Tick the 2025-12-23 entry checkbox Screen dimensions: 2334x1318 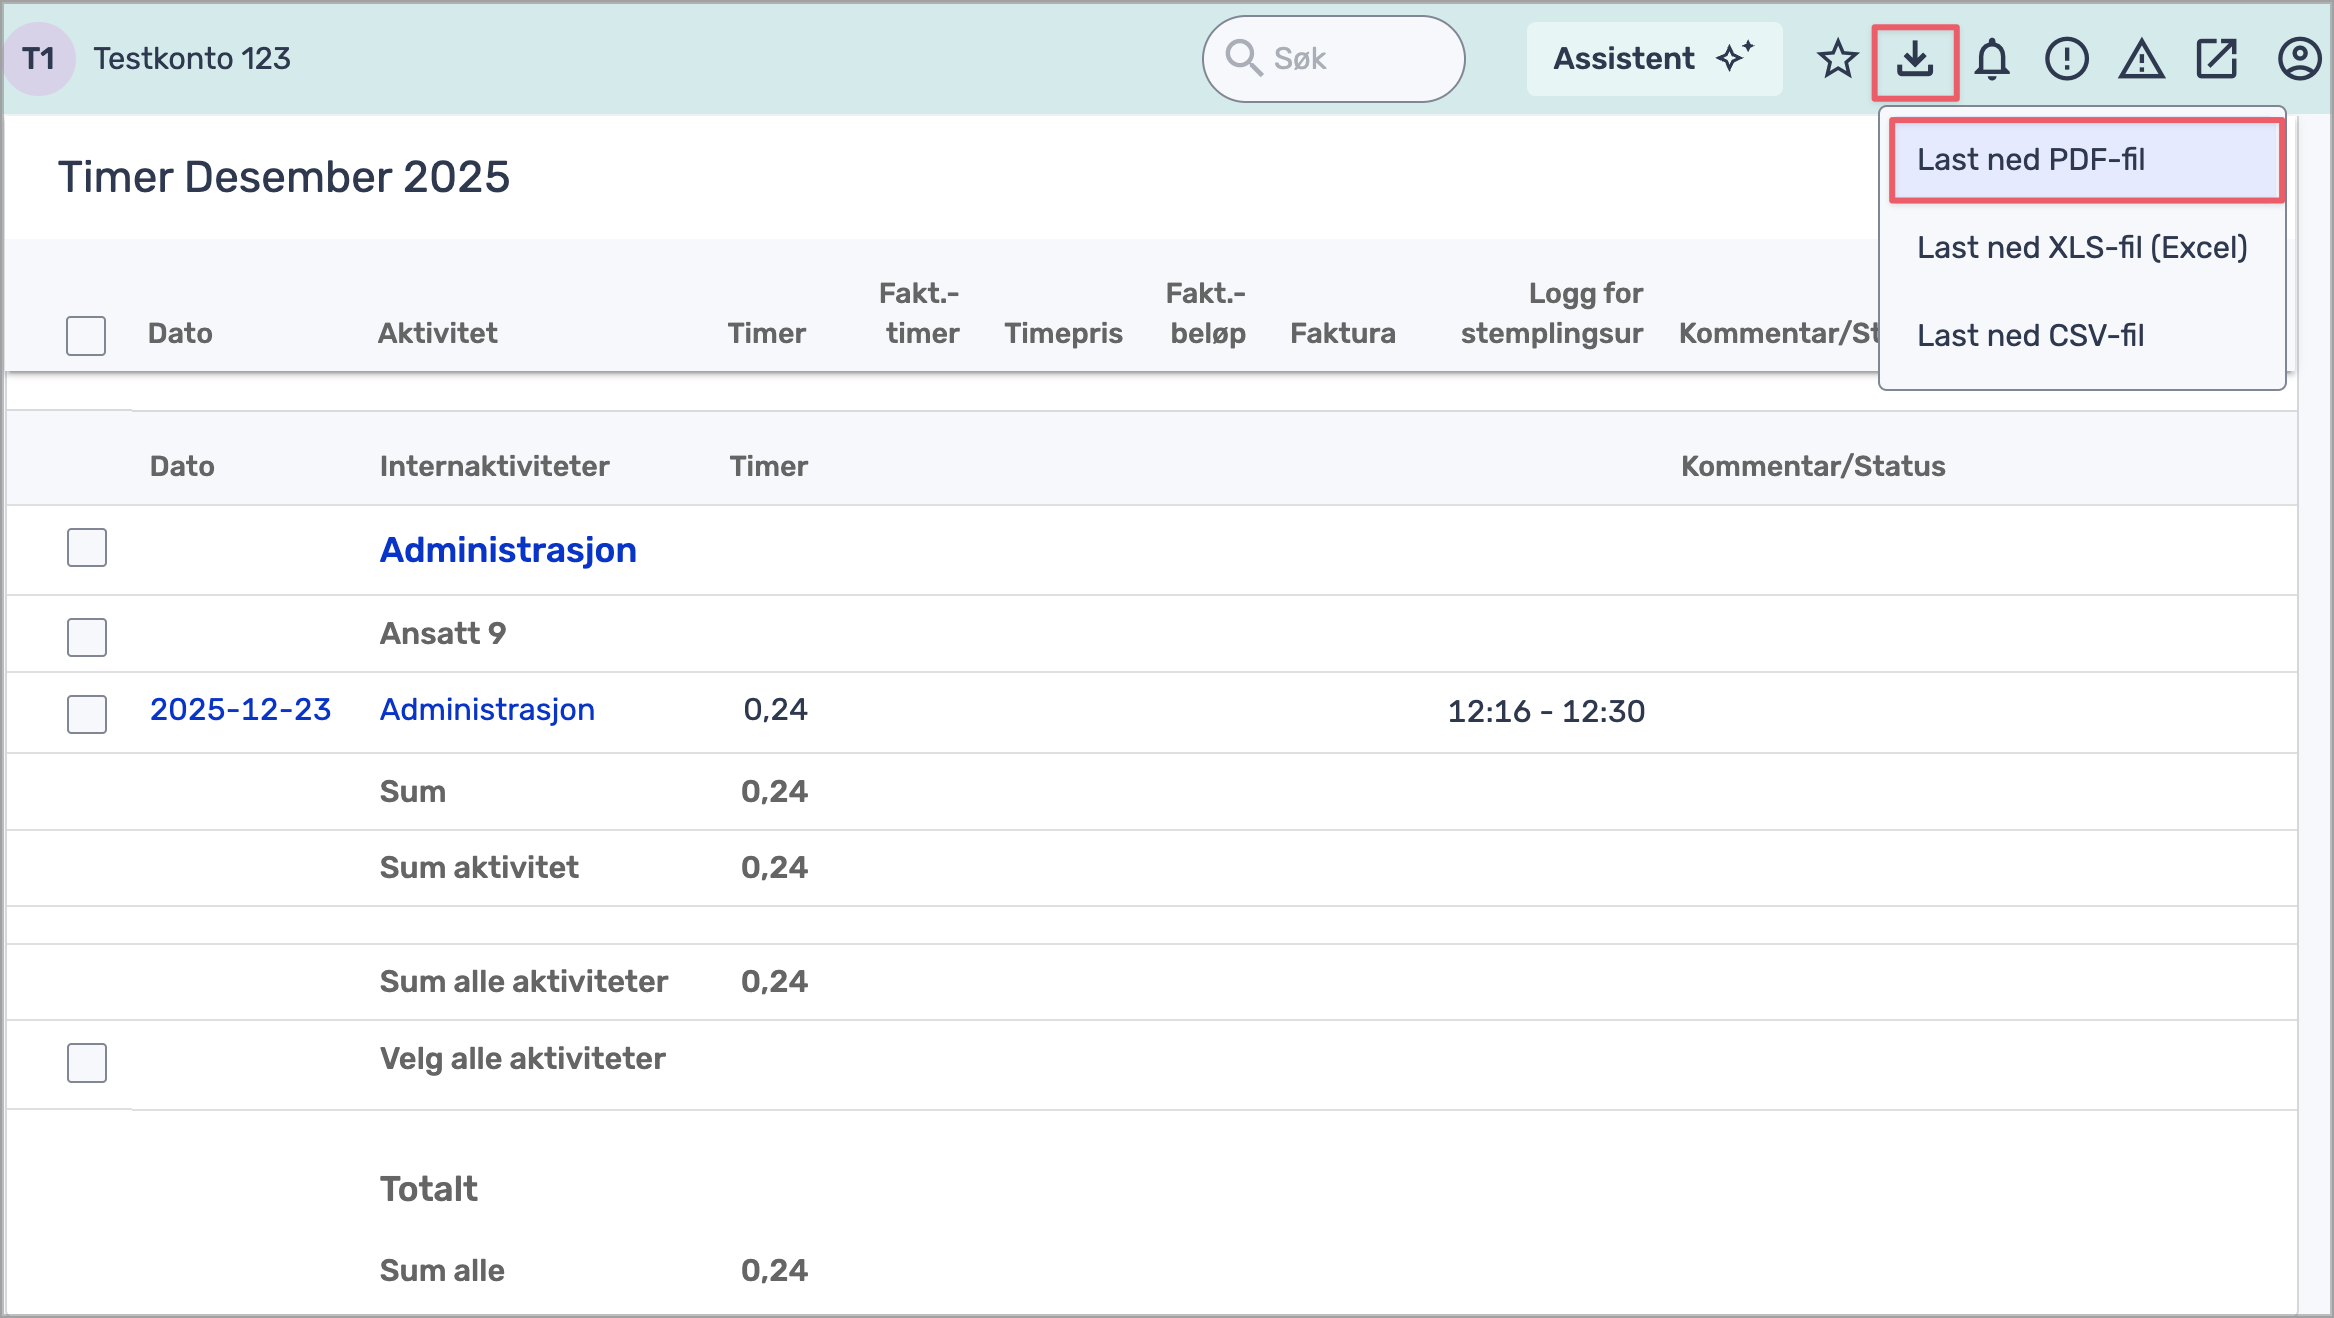tap(87, 714)
